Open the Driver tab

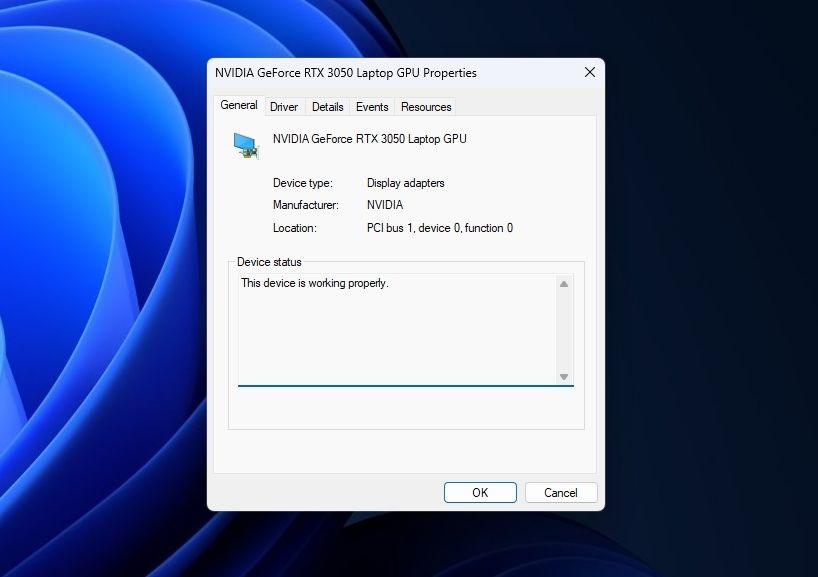pyautogui.click(x=284, y=107)
